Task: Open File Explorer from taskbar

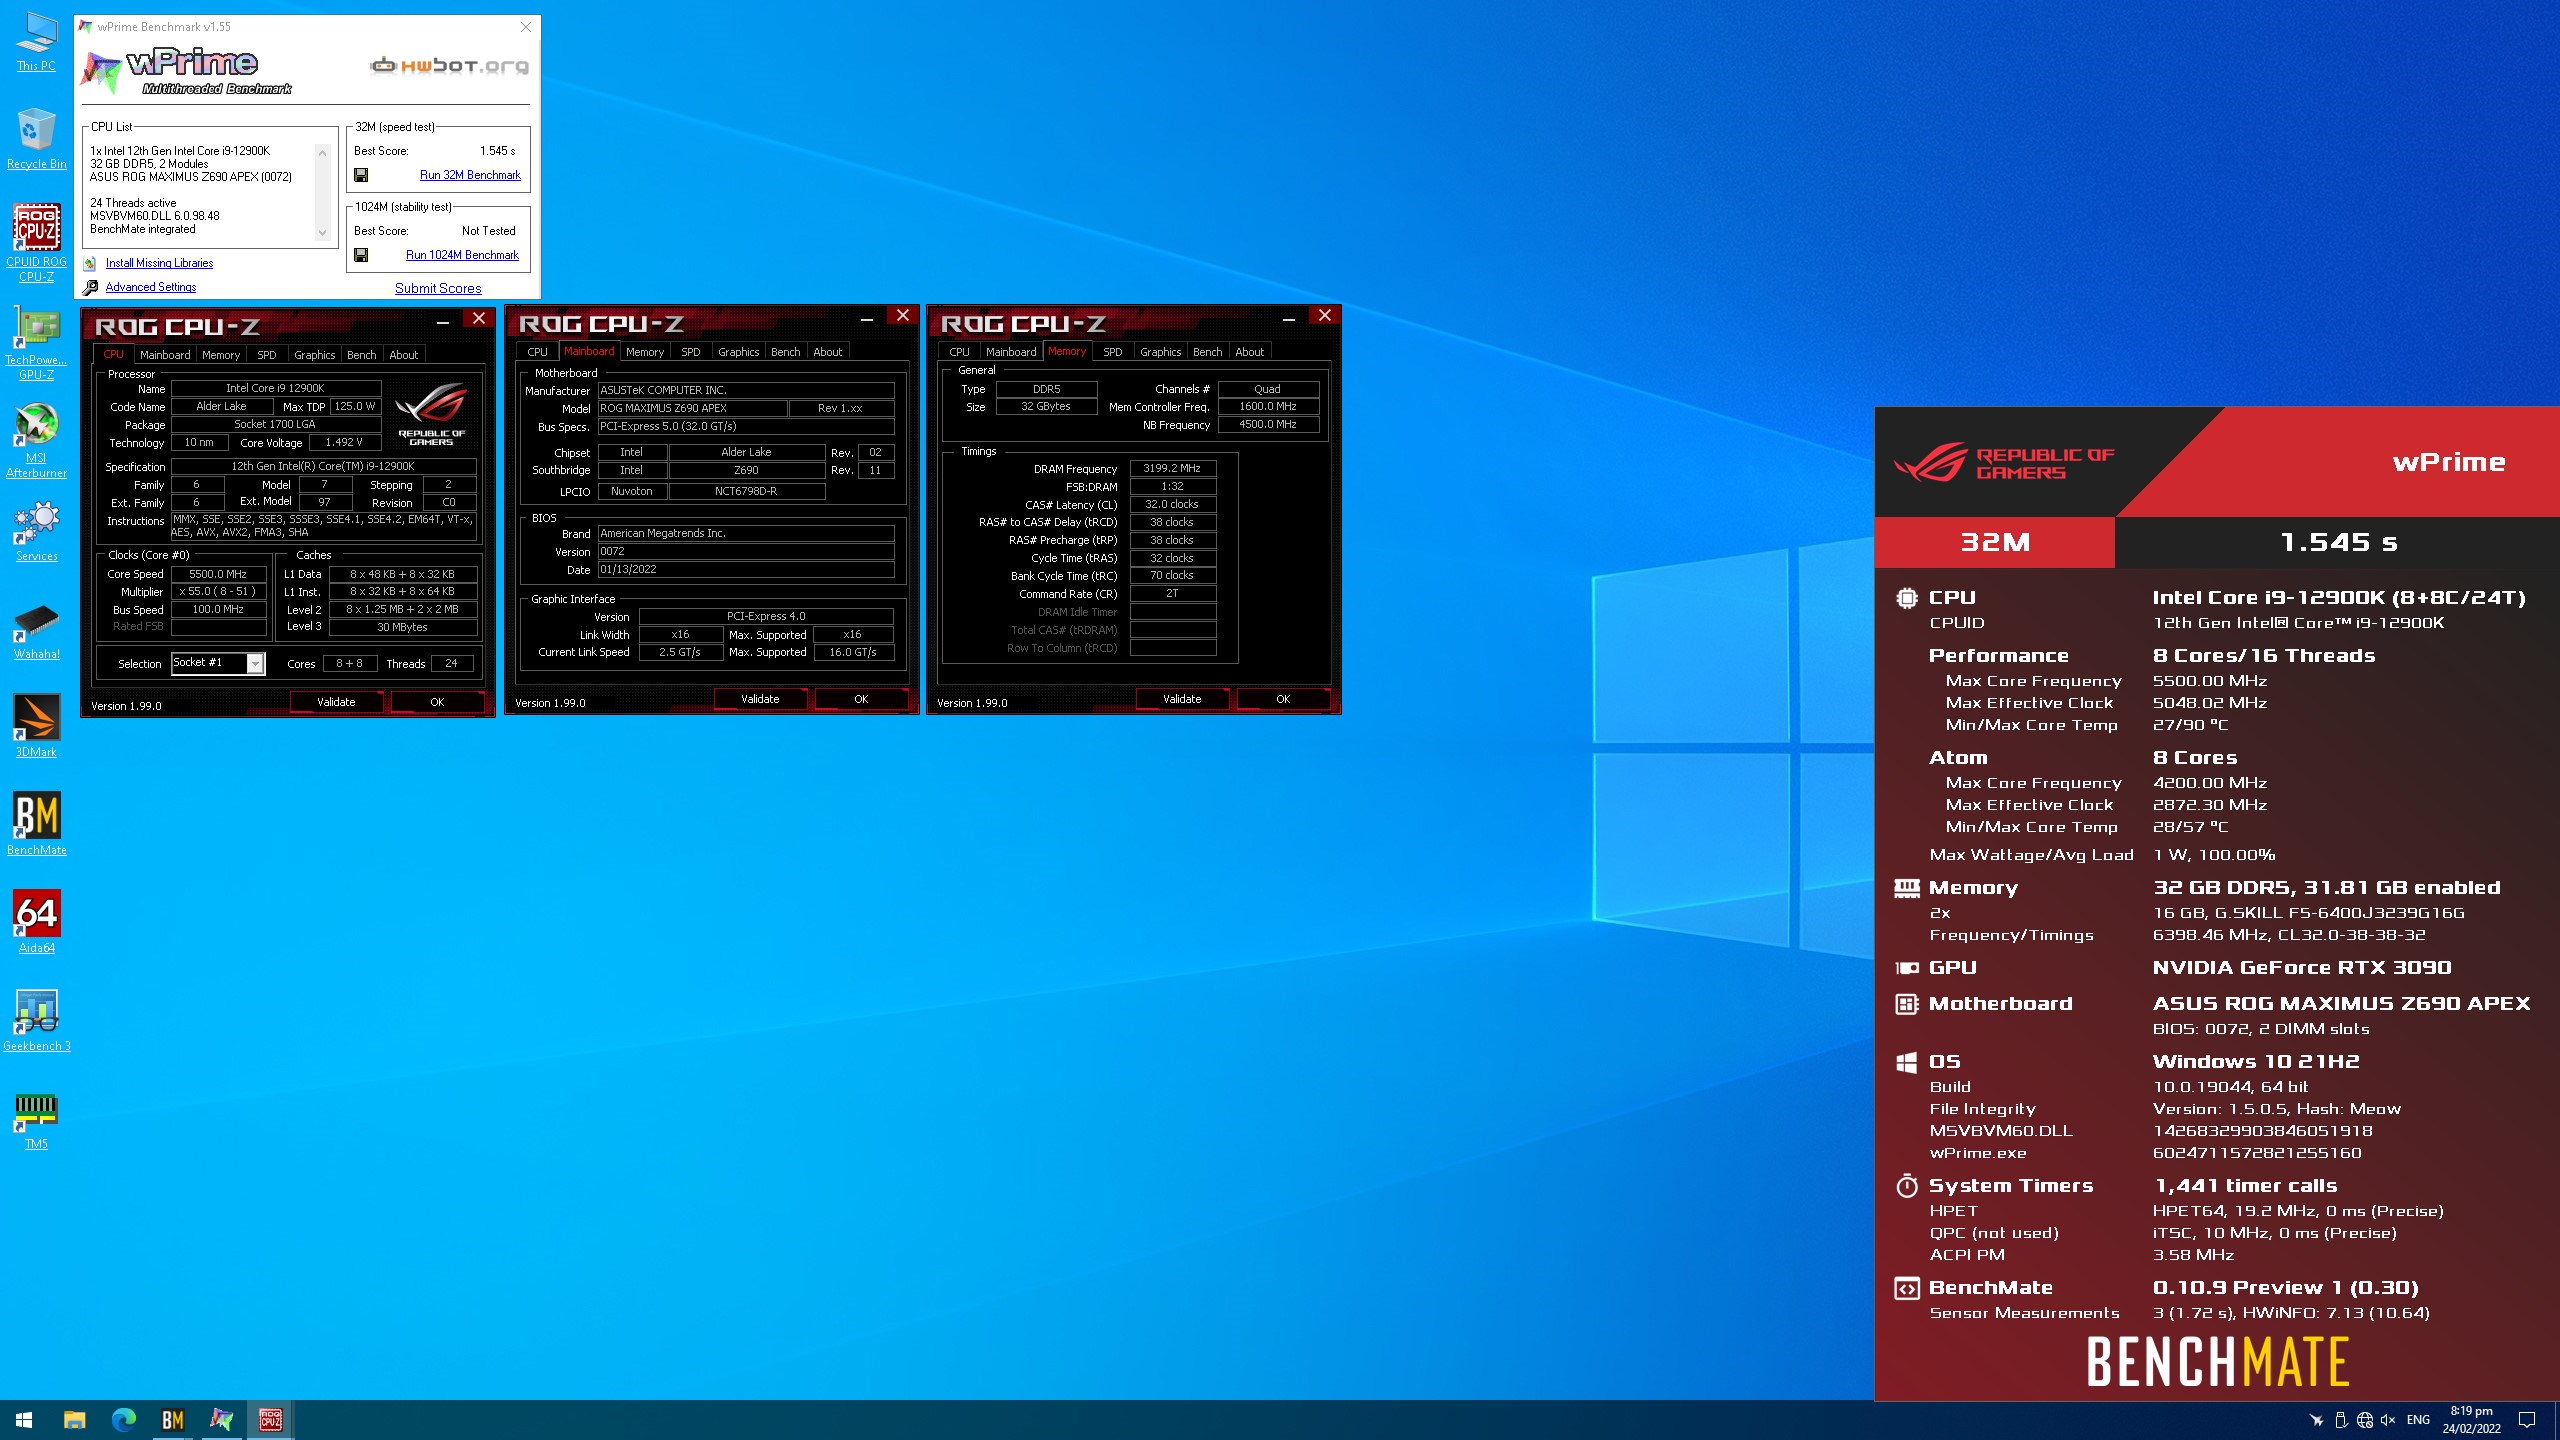Action: (x=74, y=1420)
